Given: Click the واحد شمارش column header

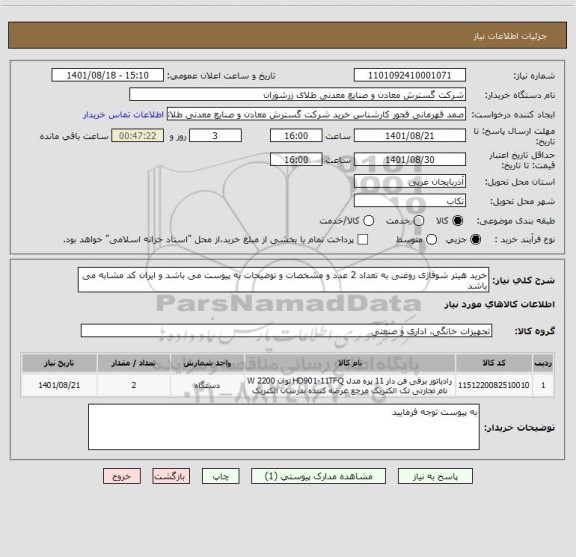Looking at the screenshot, I should pos(207,363).
